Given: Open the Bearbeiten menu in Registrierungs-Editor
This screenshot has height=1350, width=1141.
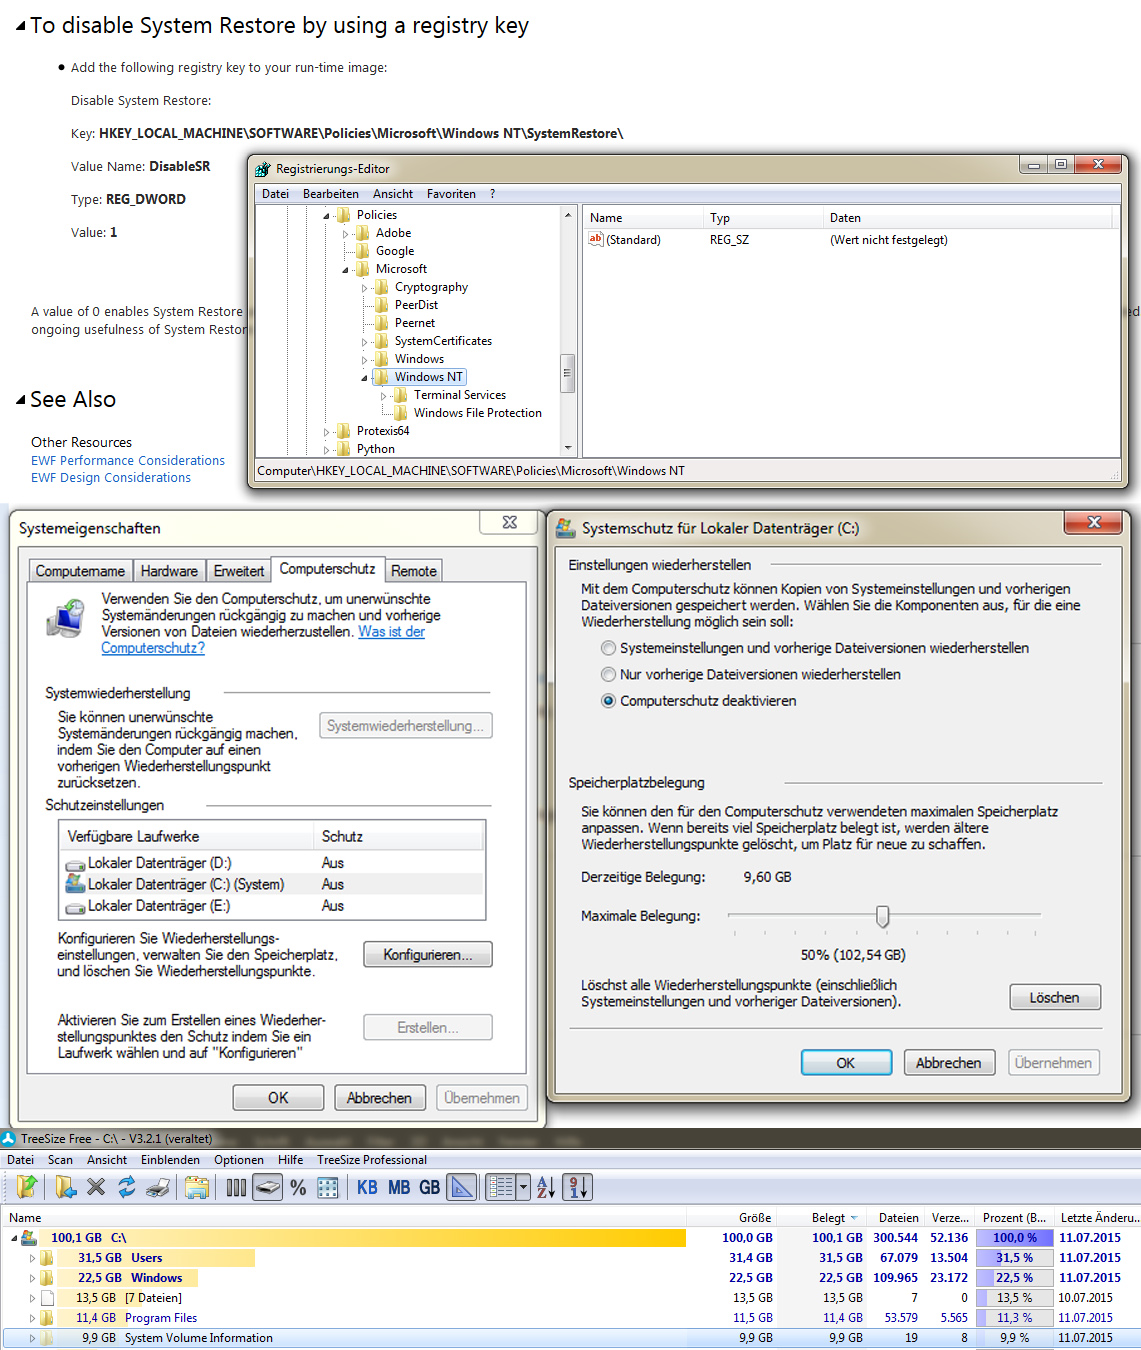Looking at the screenshot, I should pyautogui.click(x=331, y=194).
